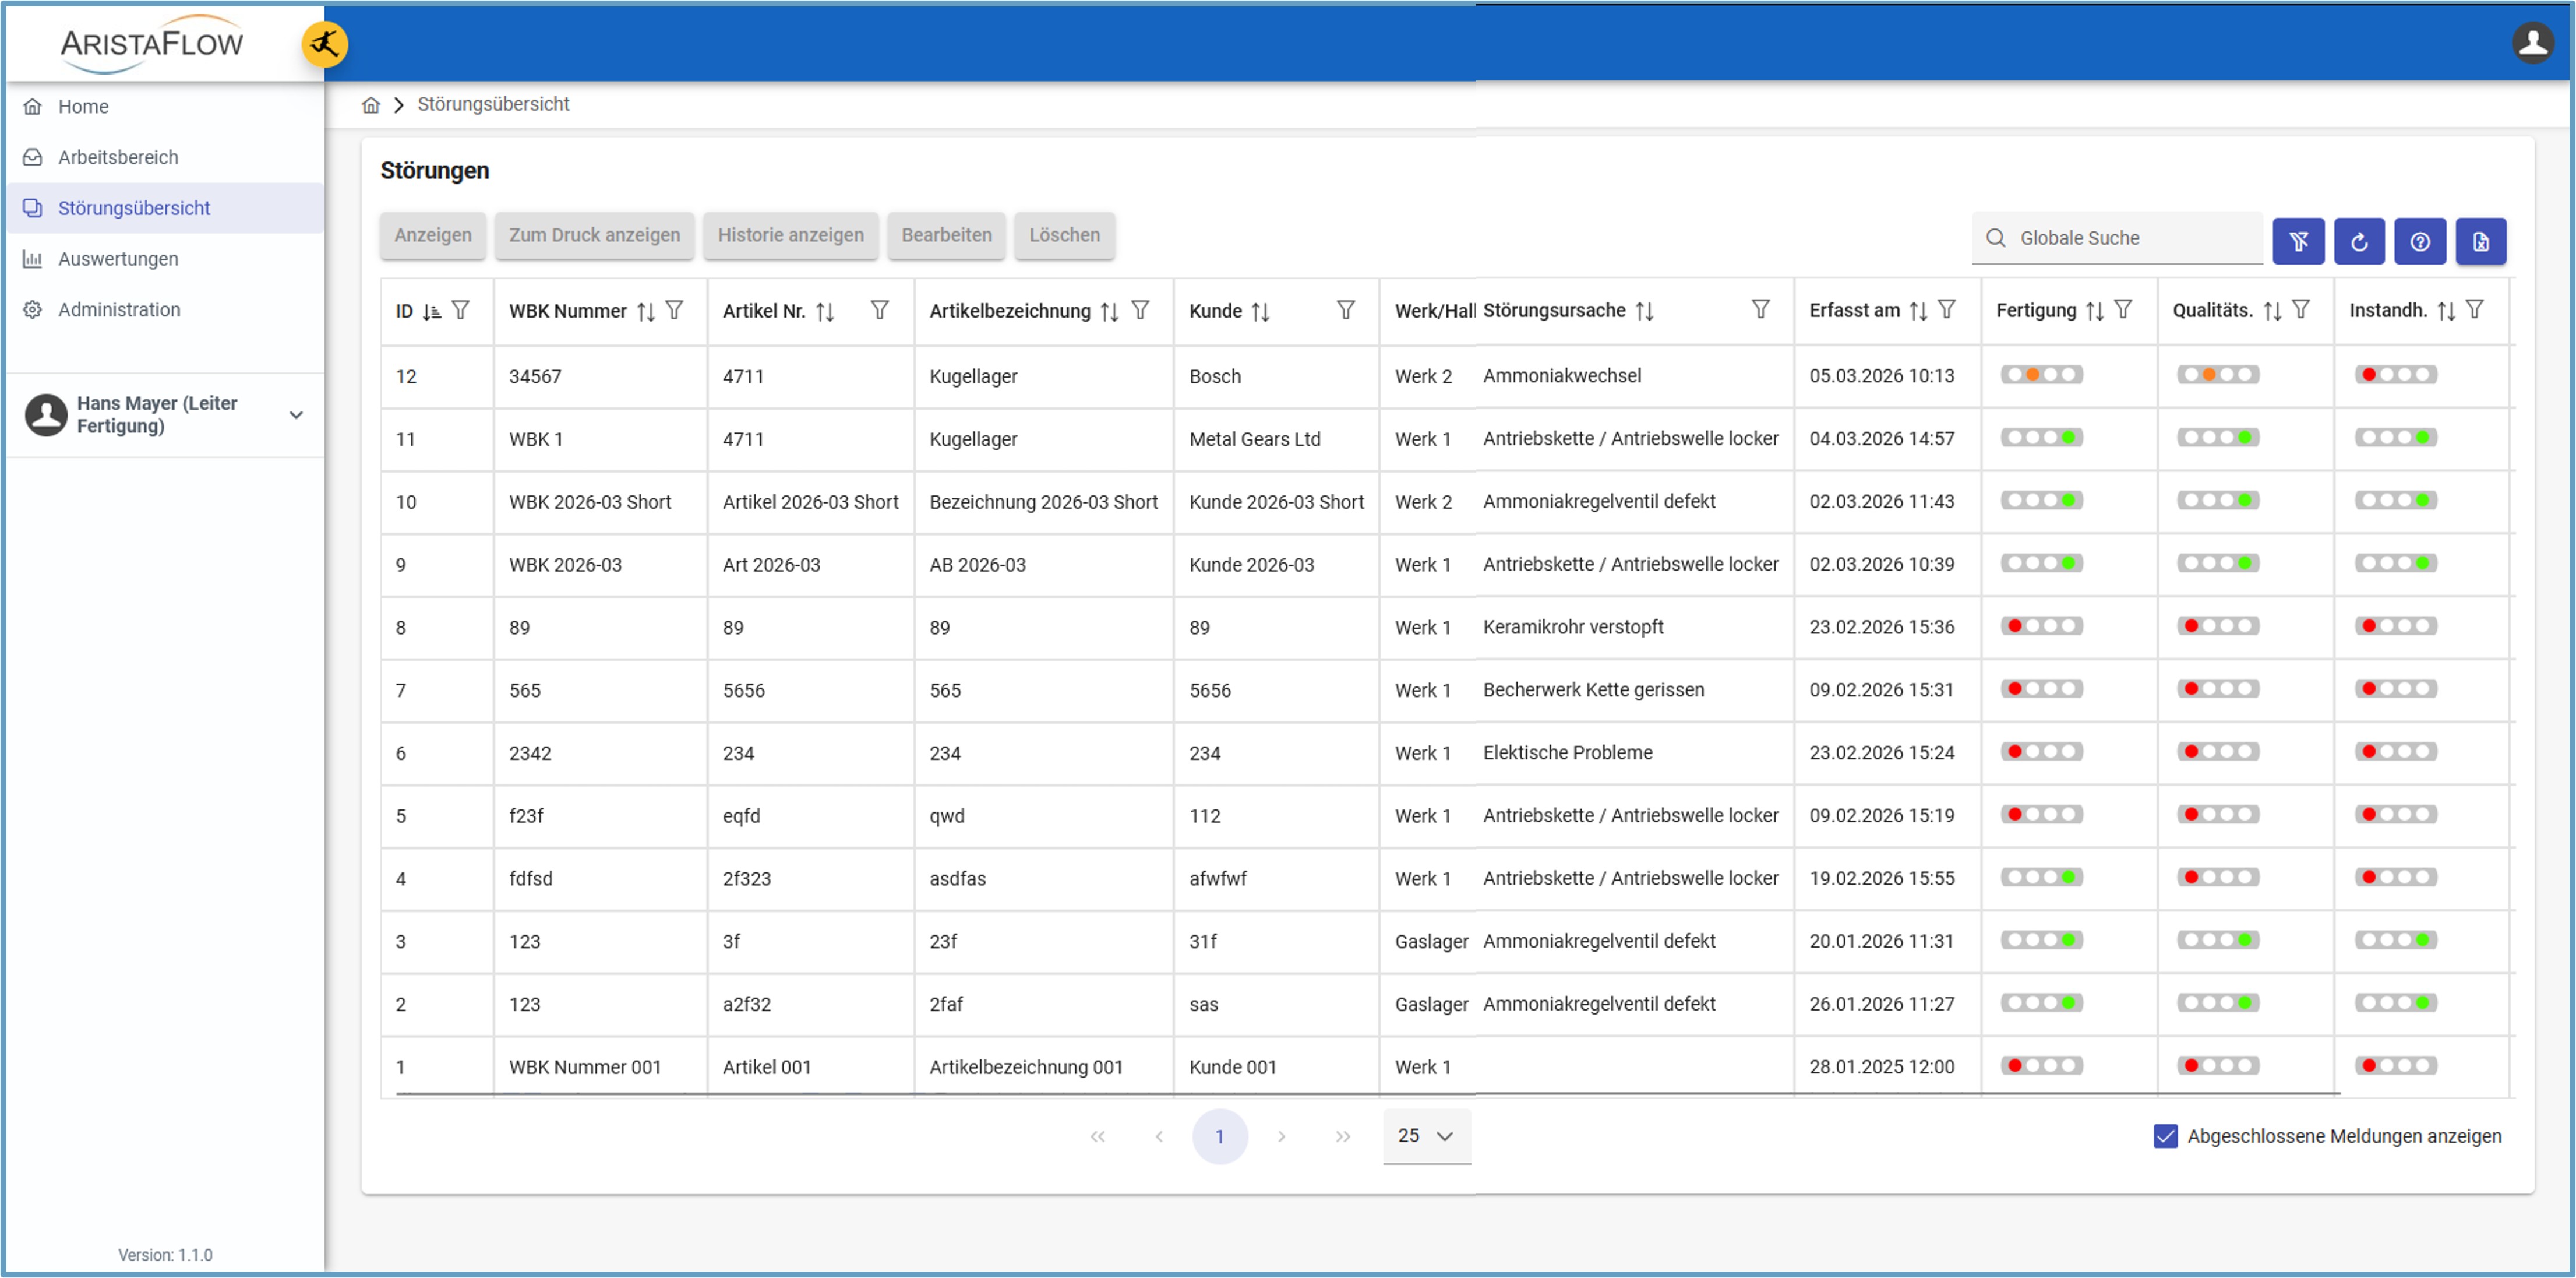Uncheck Abgeschlossene Meldungen anzeigen checkbox
The image size is (2576, 1278).
pyautogui.click(x=2165, y=1136)
